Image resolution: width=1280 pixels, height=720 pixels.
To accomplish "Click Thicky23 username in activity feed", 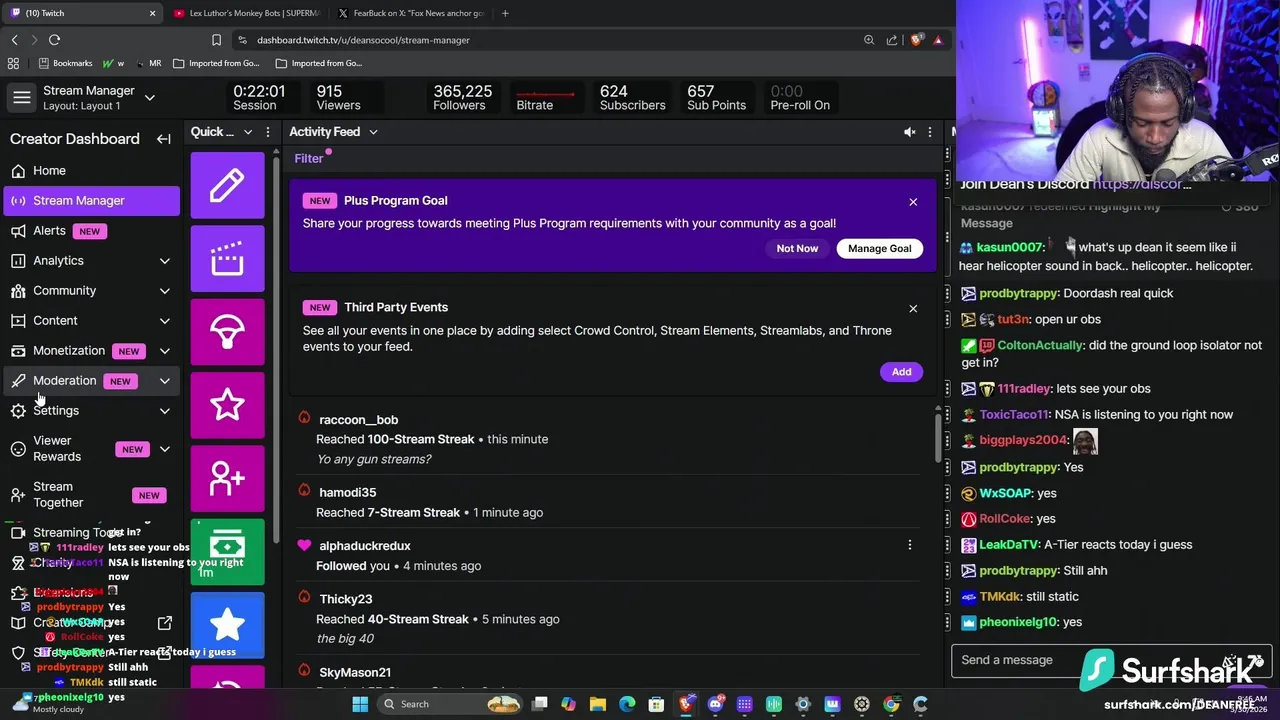I will pyautogui.click(x=345, y=599).
